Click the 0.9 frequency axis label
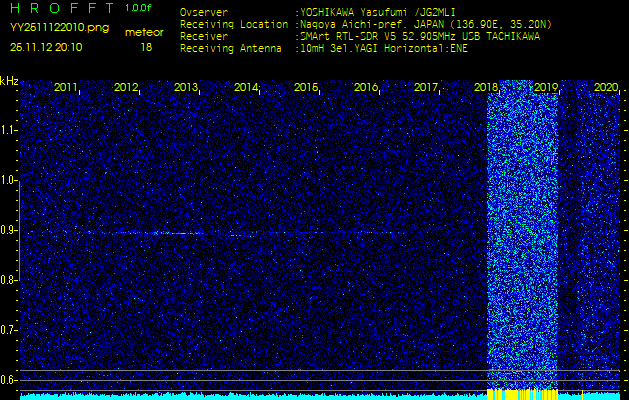Viewport: 629px width, 400px height. (x=9, y=230)
